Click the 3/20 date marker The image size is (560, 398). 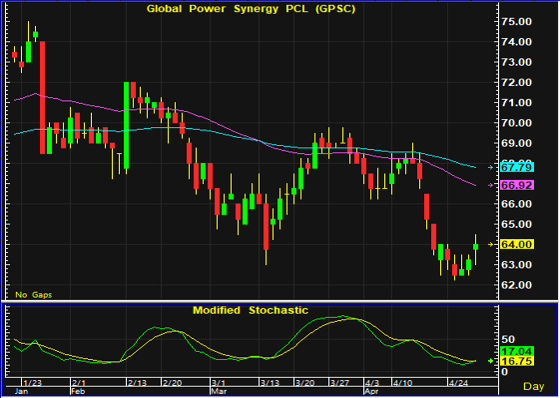pos(305,383)
